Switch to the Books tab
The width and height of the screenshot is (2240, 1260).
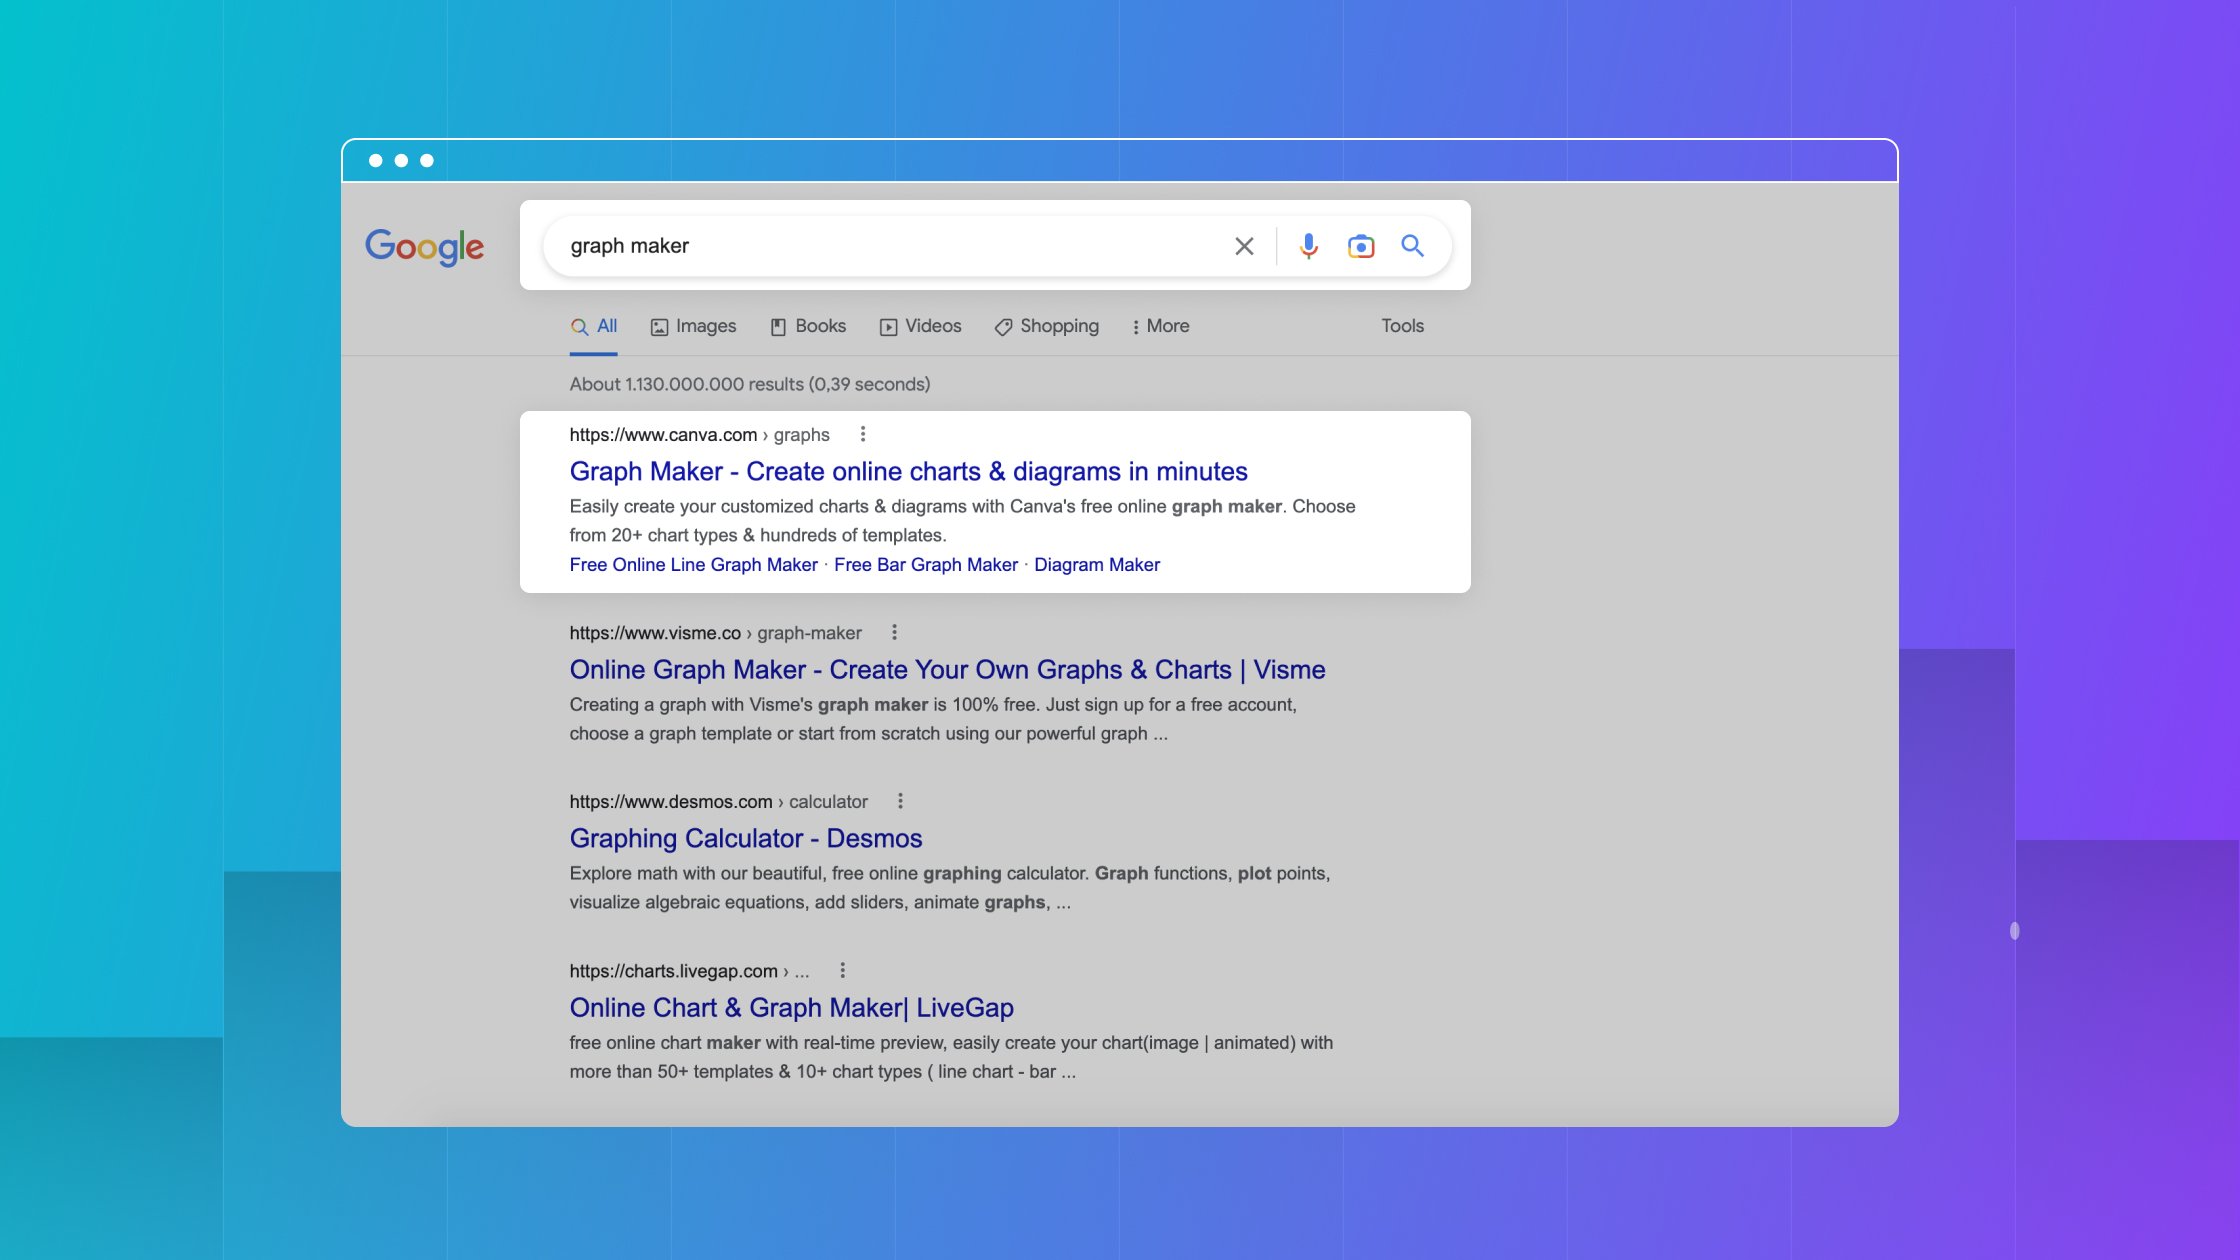[808, 326]
